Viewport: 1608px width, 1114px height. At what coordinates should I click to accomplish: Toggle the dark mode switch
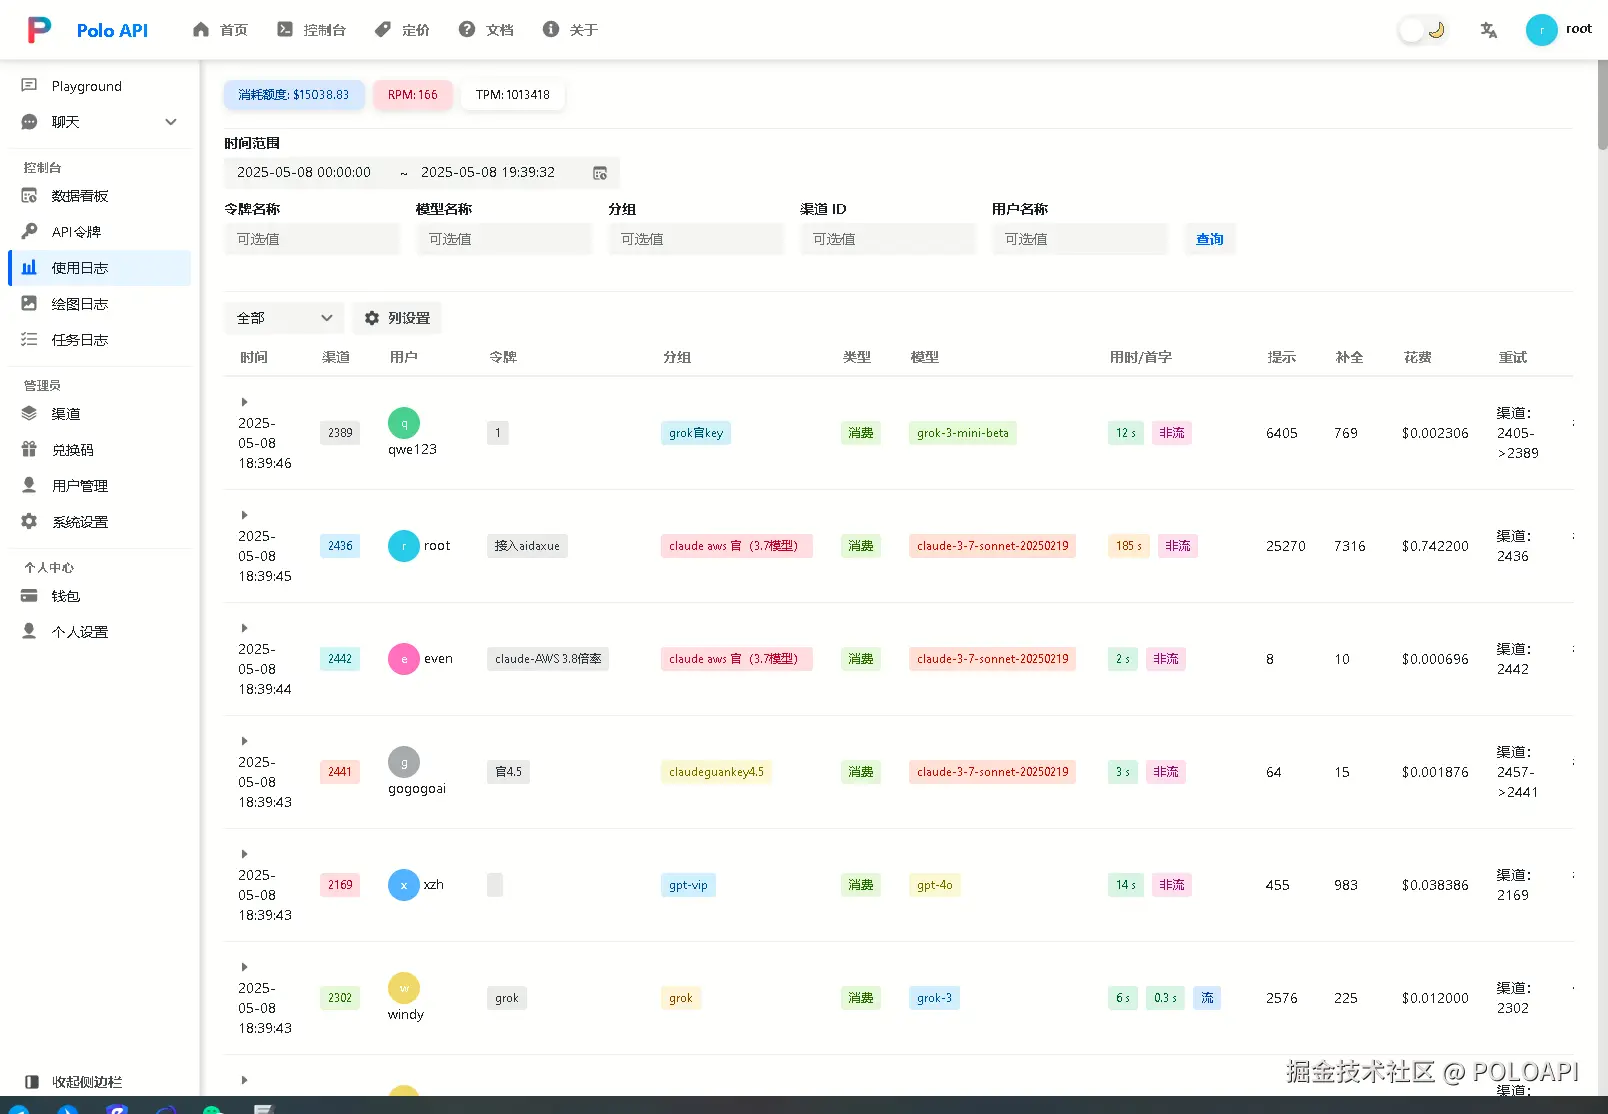[x=1423, y=30]
